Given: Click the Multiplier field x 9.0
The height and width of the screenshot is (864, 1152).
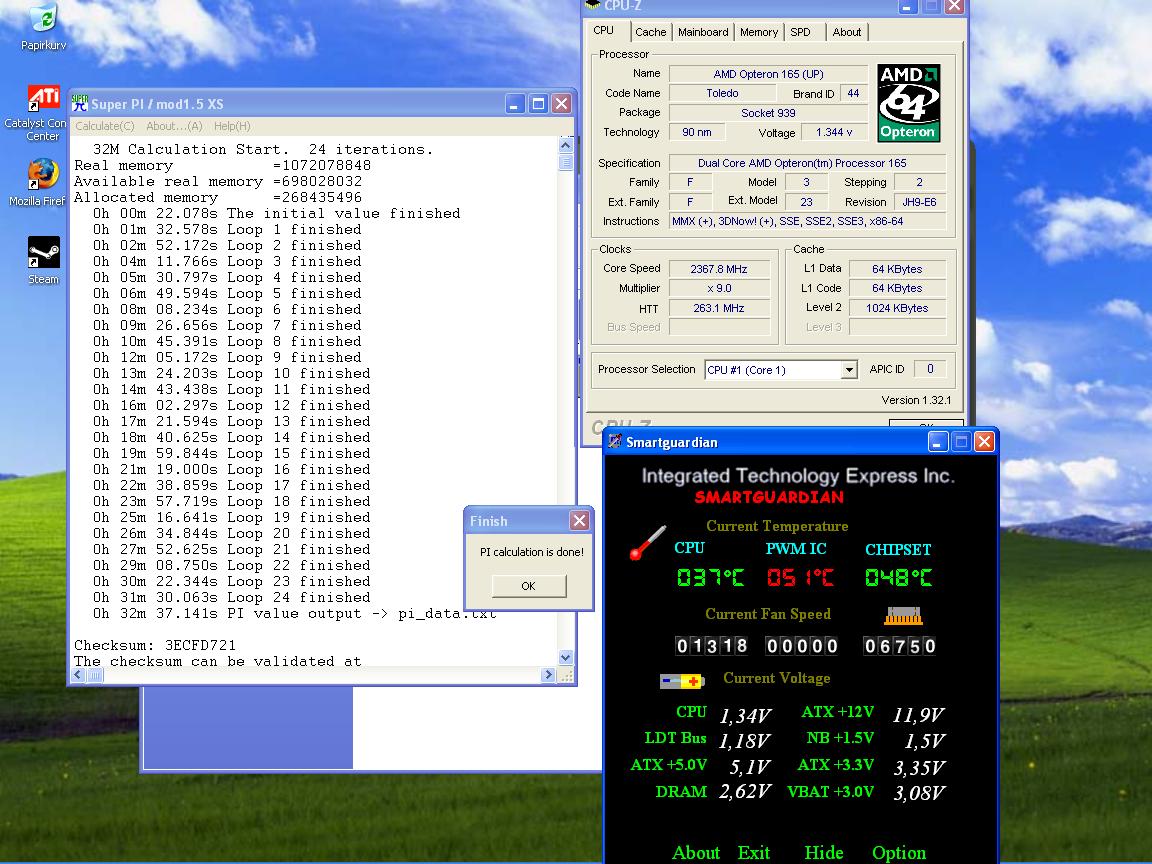Looking at the screenshot, I should tap(719, 288).
